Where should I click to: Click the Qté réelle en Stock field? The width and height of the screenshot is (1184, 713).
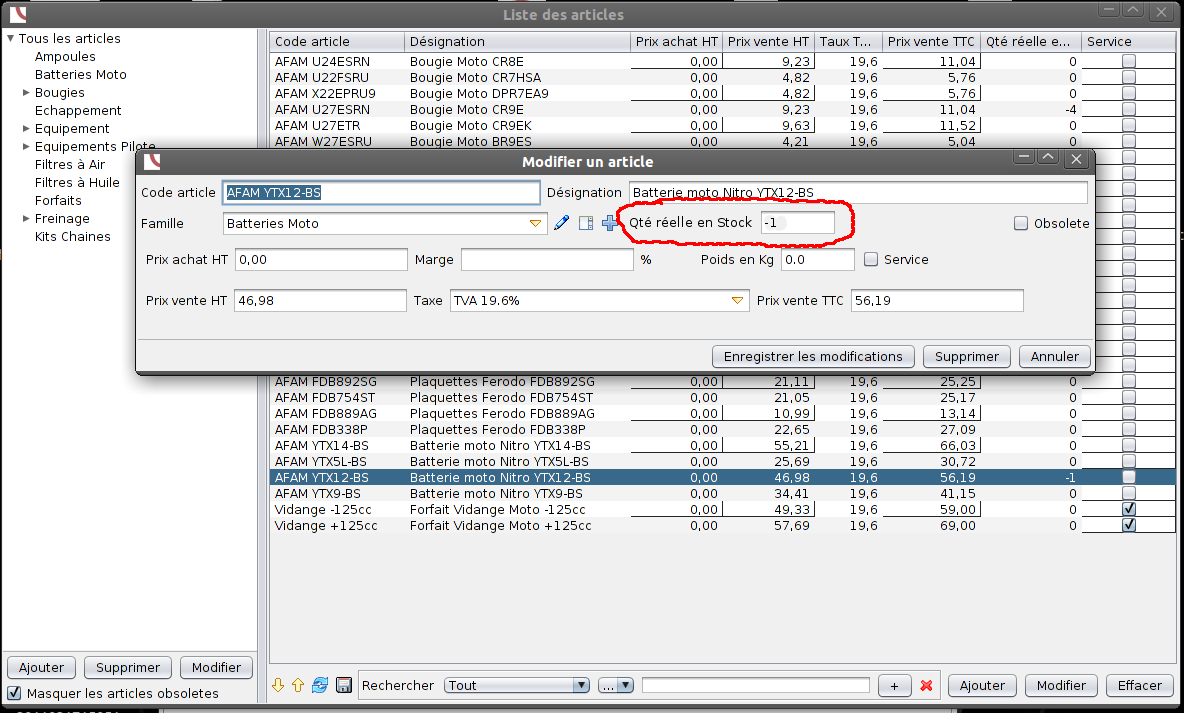pos(797,223)
